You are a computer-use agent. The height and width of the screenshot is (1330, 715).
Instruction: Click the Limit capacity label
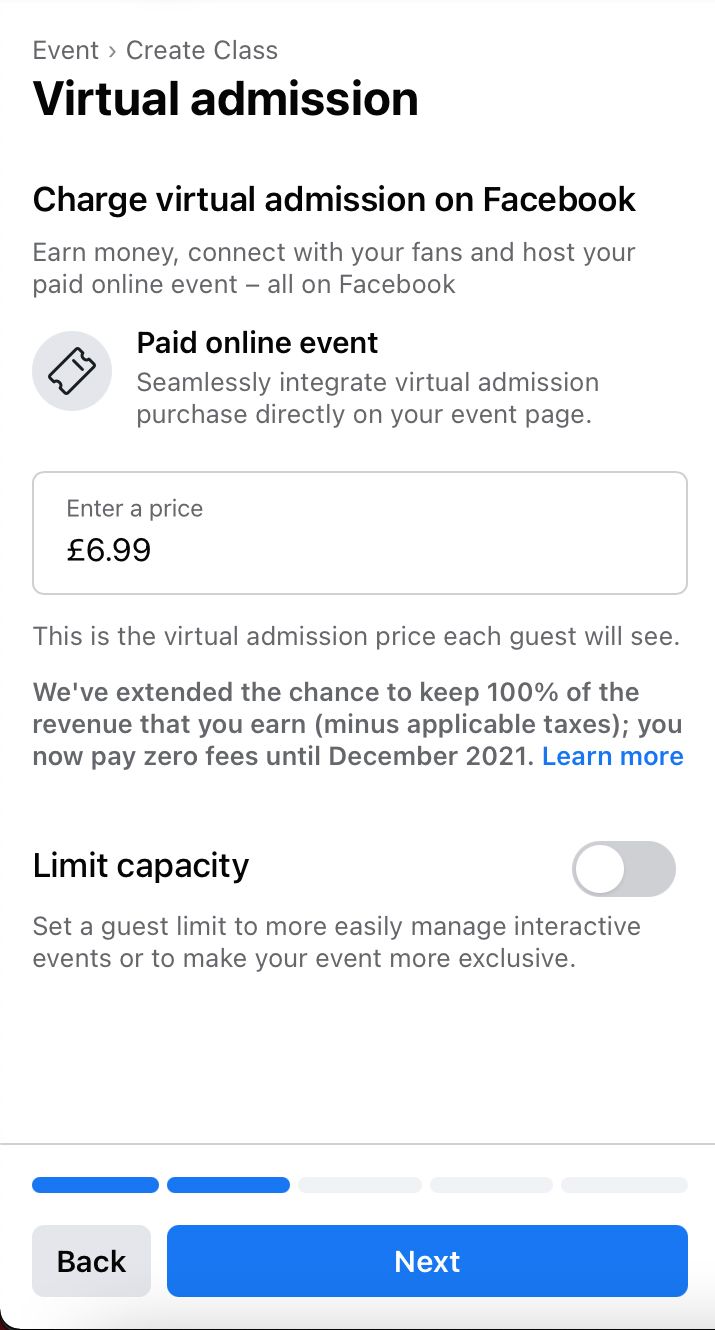141,865
